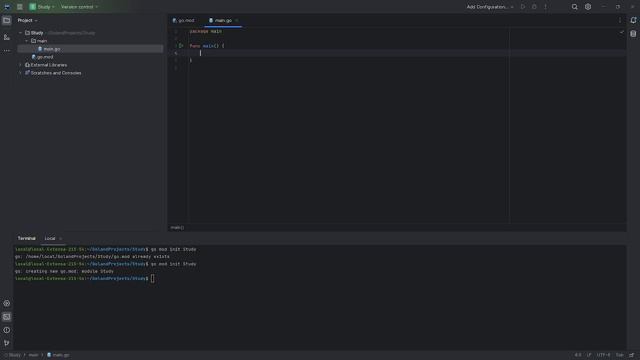Screen dimensions: 640x360
Task: Close the main.go editor tab
Action: (237, 20)
